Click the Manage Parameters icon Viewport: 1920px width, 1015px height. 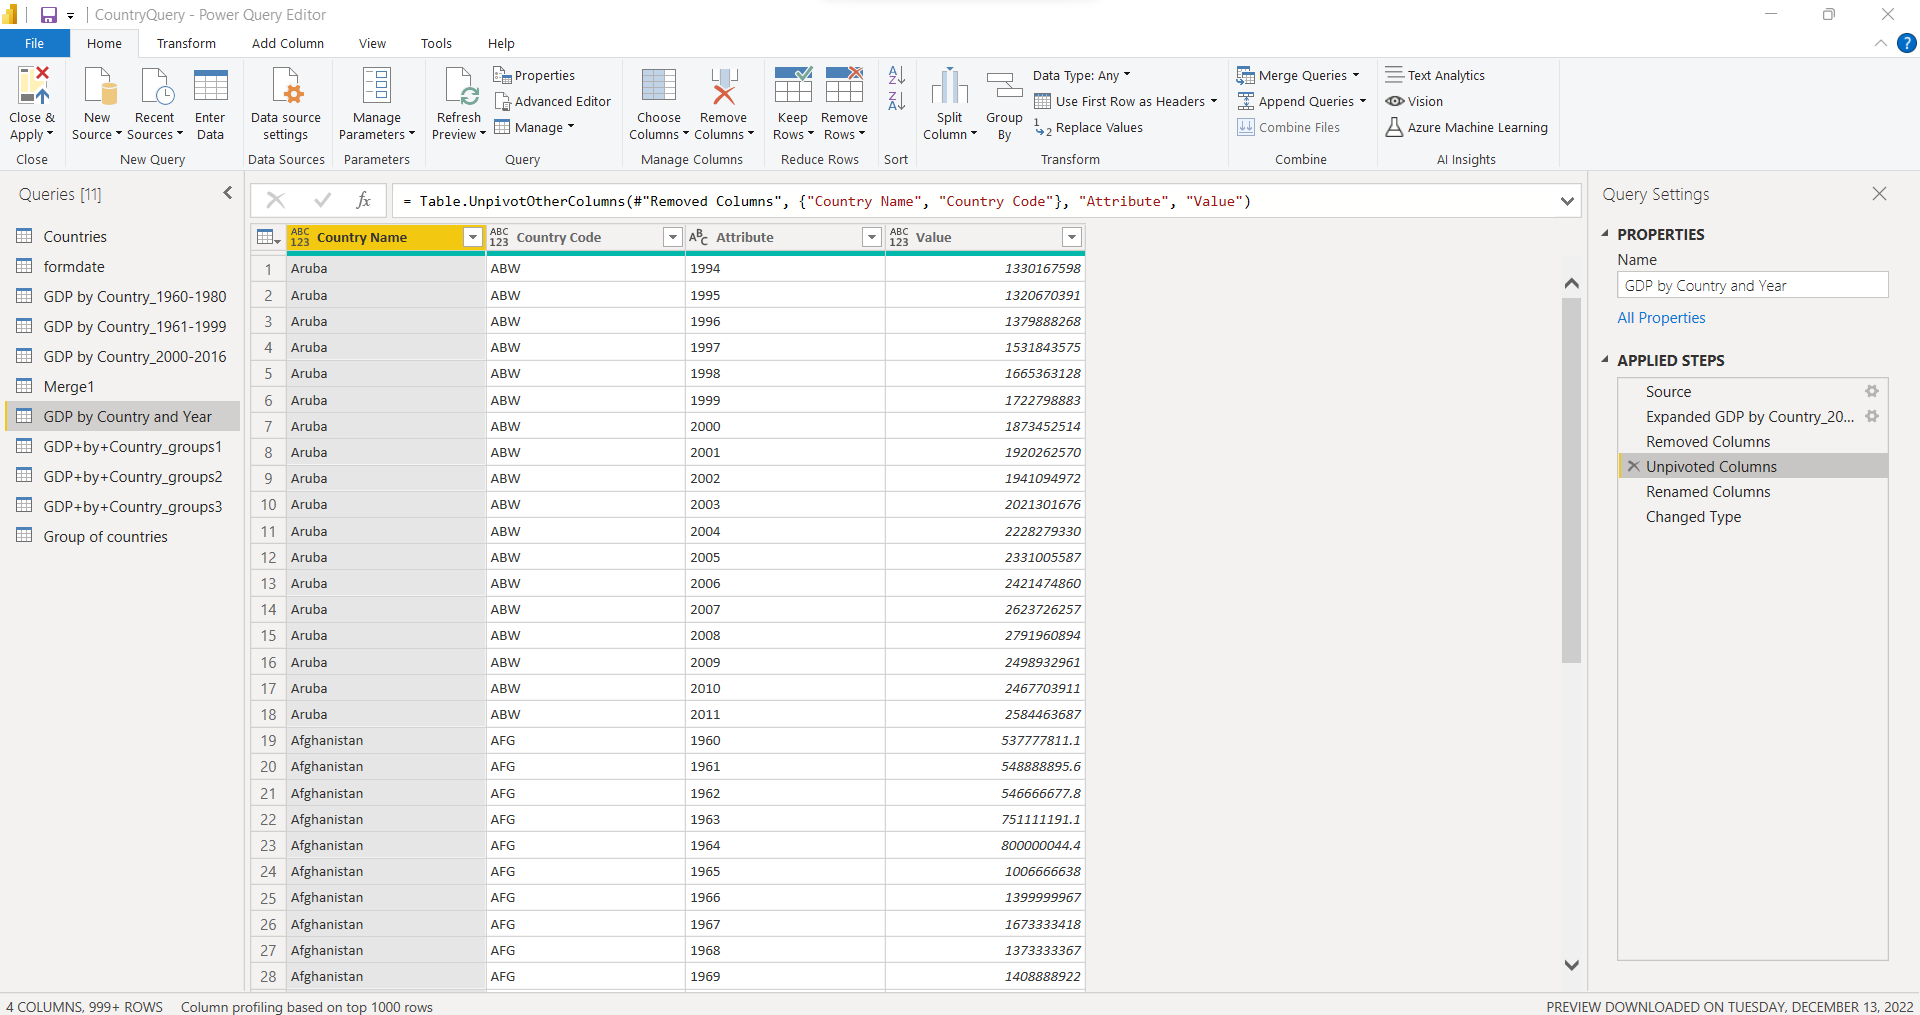tap(377, 86)
